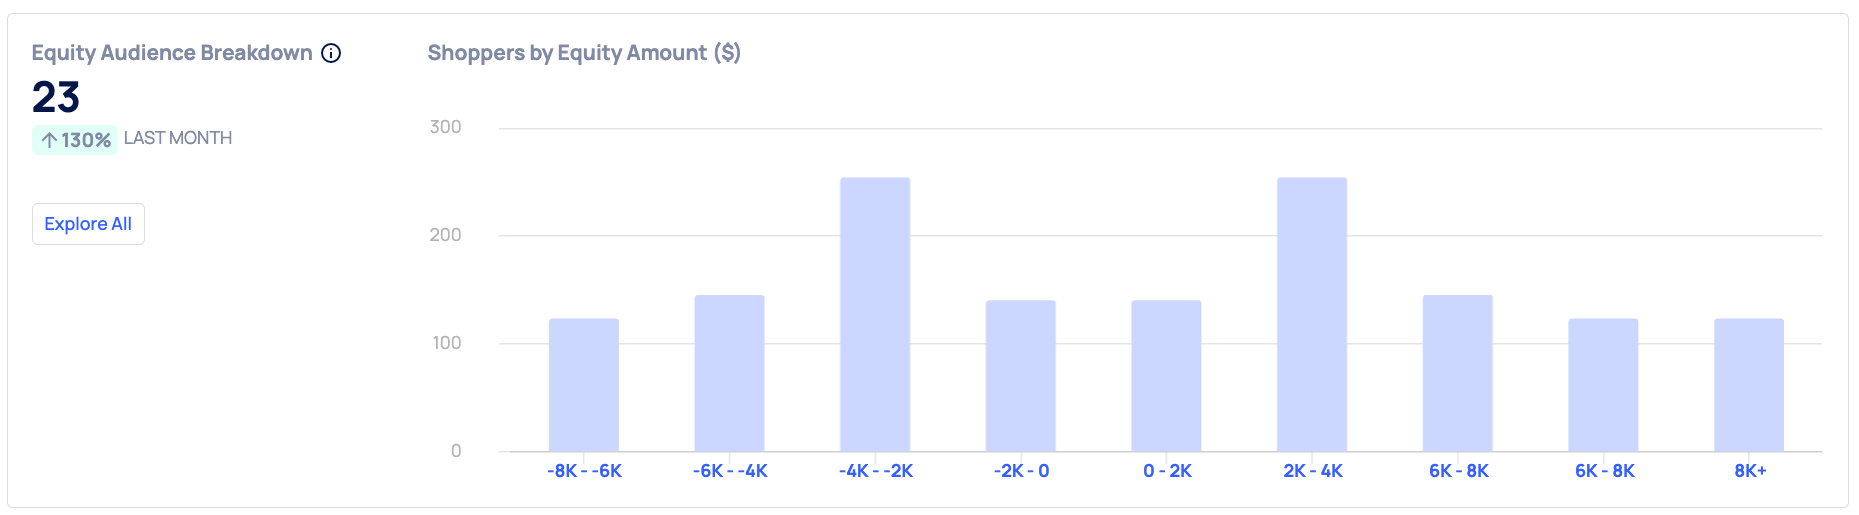Viewport: 1859px width, 515px height.
Task: Select the -2K - 0 range label
Action: 1021,471
